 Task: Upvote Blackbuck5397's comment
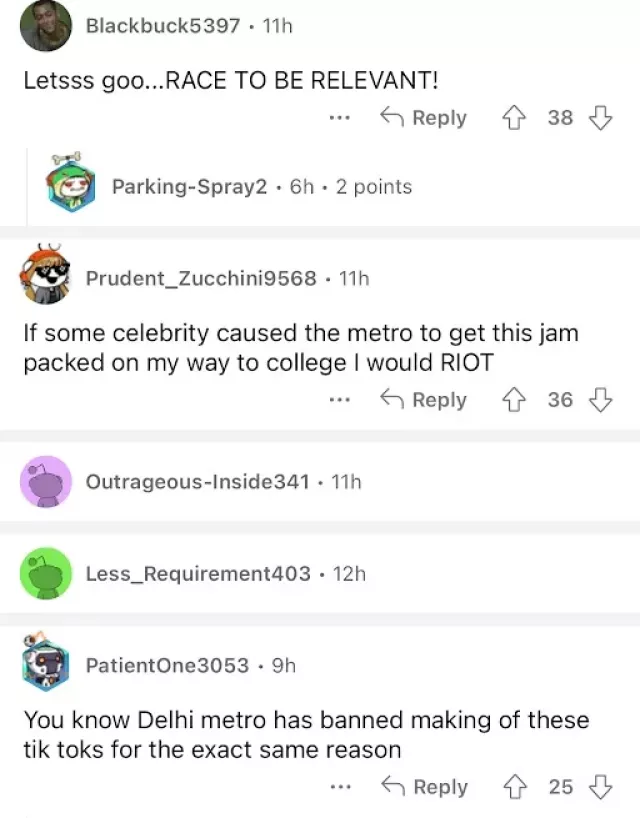click(x=514, y=117)
